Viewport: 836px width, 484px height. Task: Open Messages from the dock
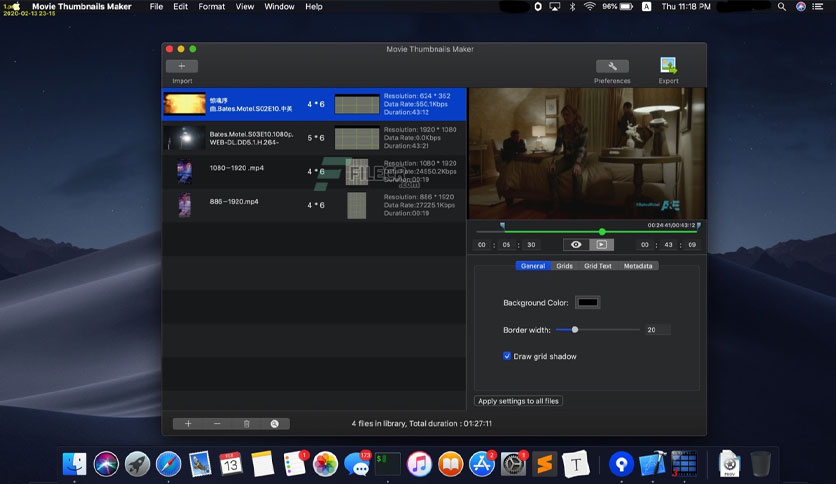pos(357,463)
